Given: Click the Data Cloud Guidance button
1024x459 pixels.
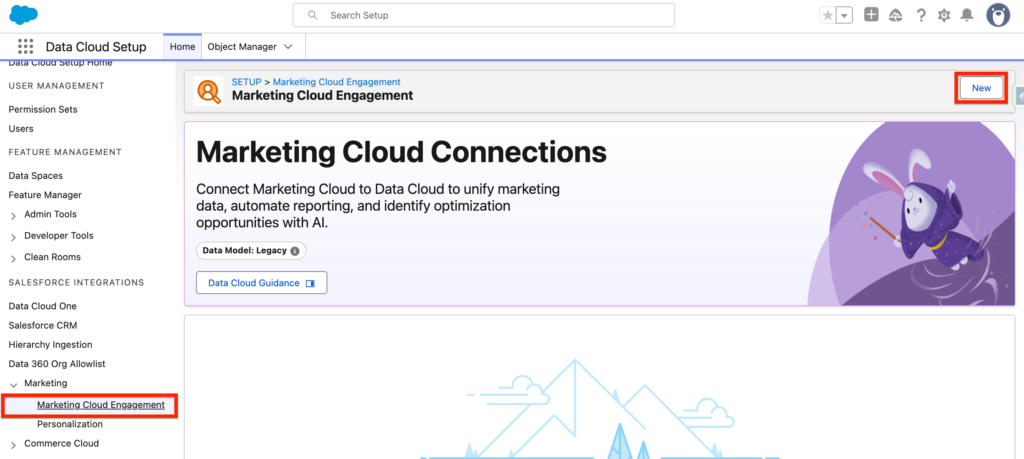Looking at the screenshot, I should (261, 283).
